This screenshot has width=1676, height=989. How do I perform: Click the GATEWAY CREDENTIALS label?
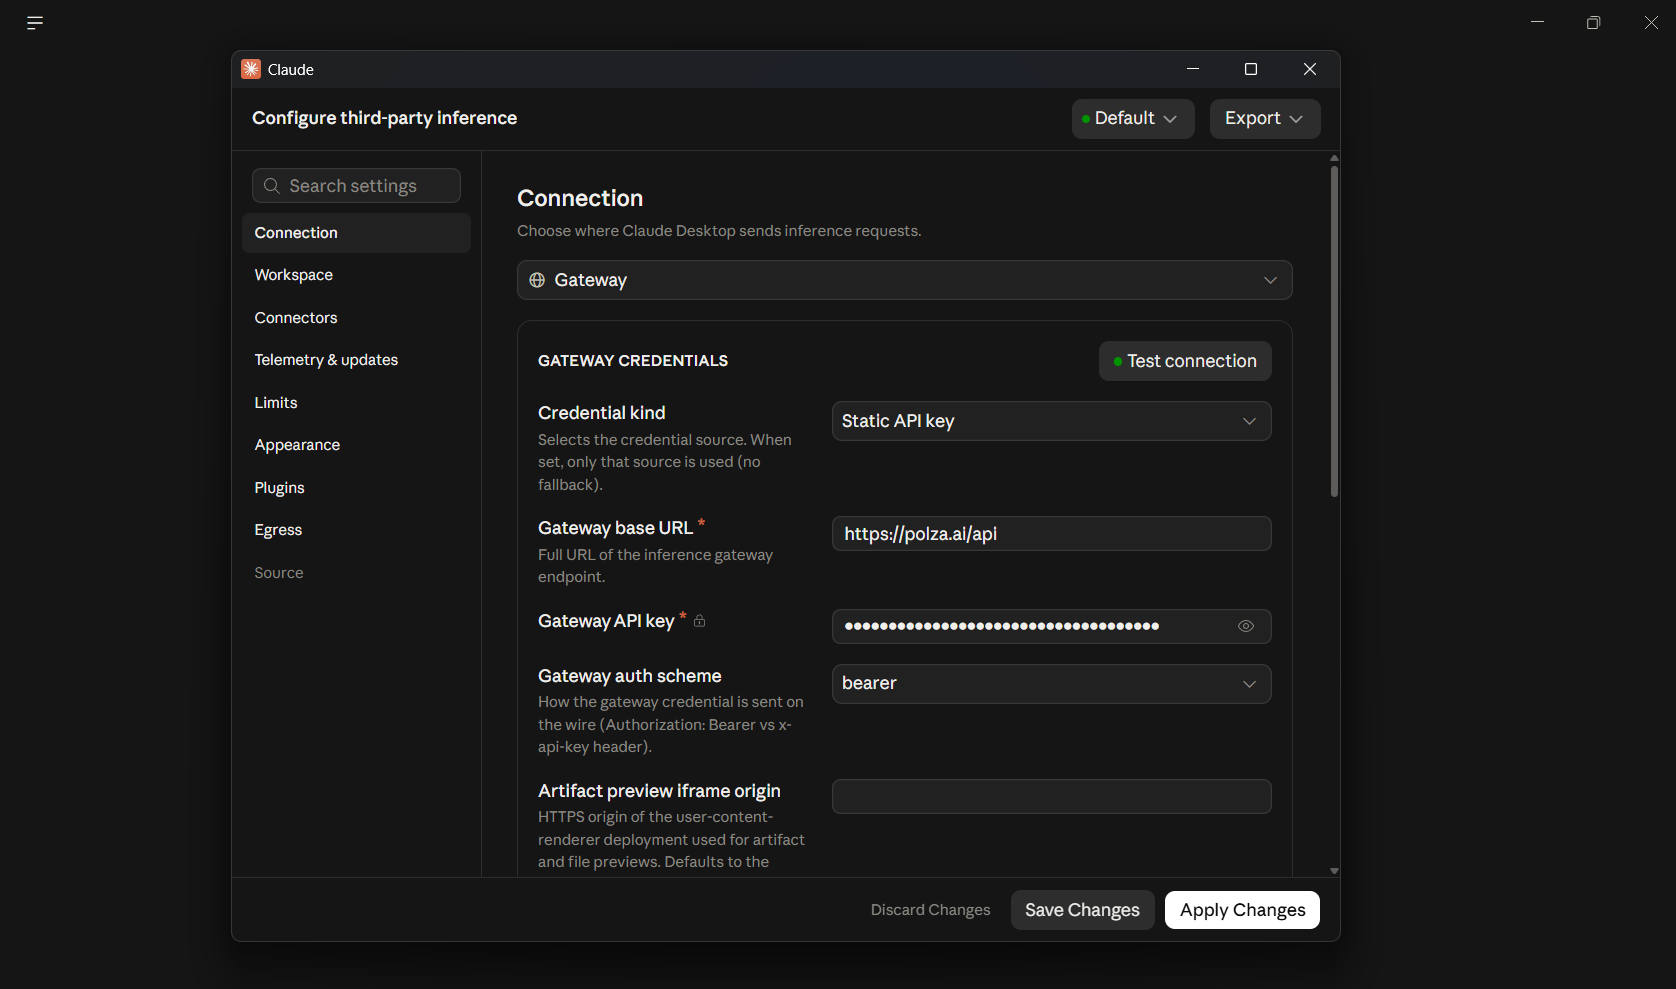633,361
